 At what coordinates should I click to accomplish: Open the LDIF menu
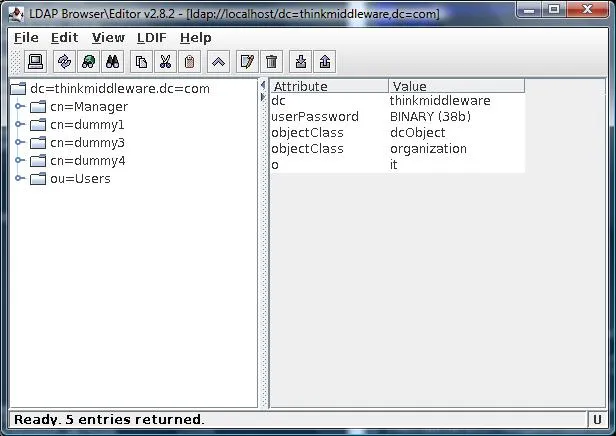(x=152, y=38)
